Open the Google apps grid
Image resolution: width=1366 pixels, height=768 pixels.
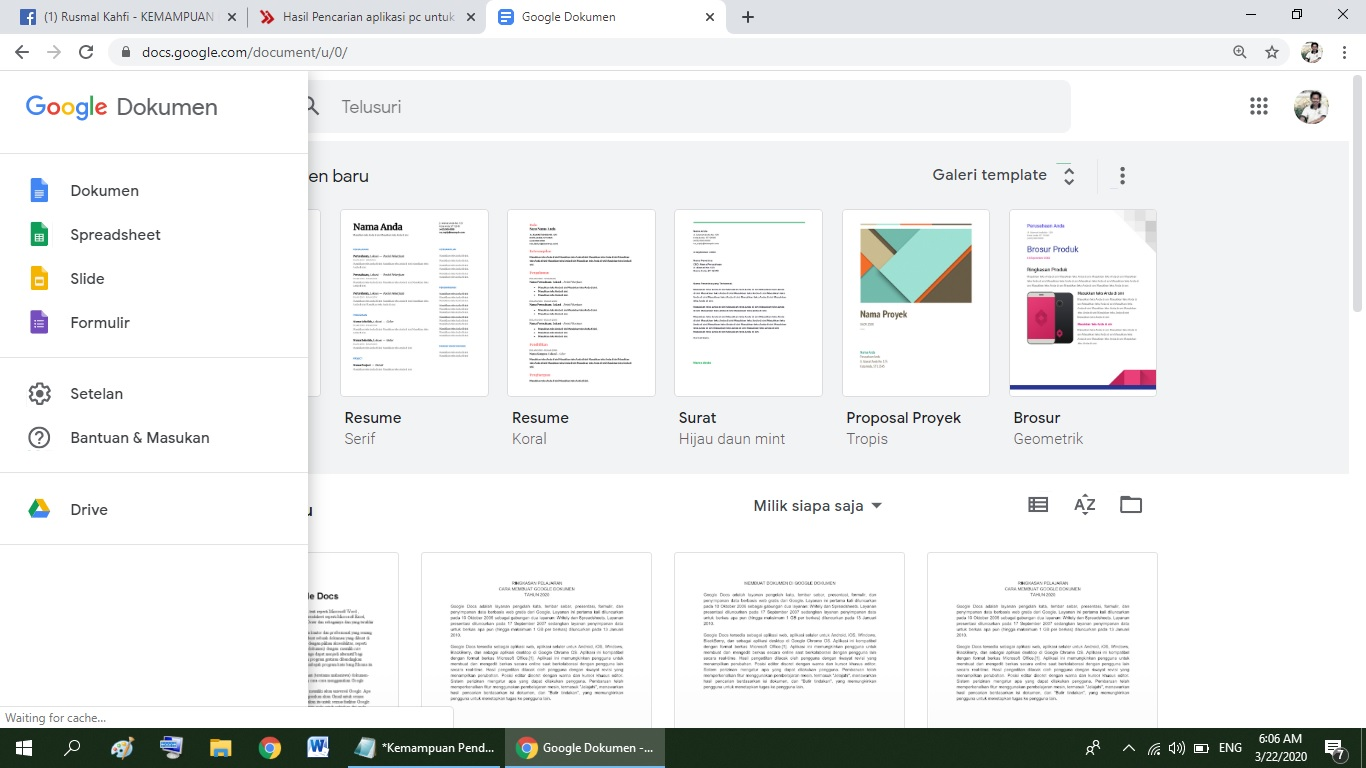coord(1259,107)
